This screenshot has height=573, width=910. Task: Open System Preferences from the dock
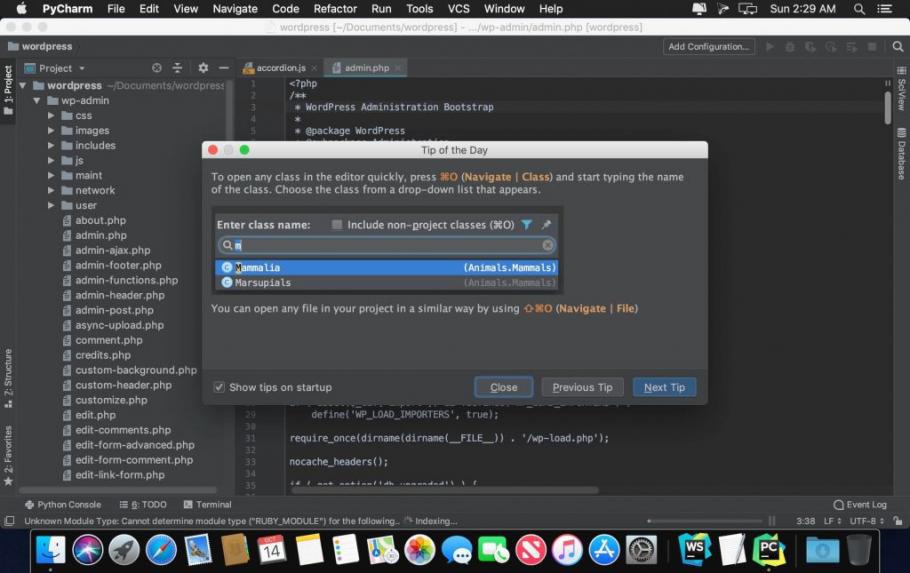[x=641, y=549]
